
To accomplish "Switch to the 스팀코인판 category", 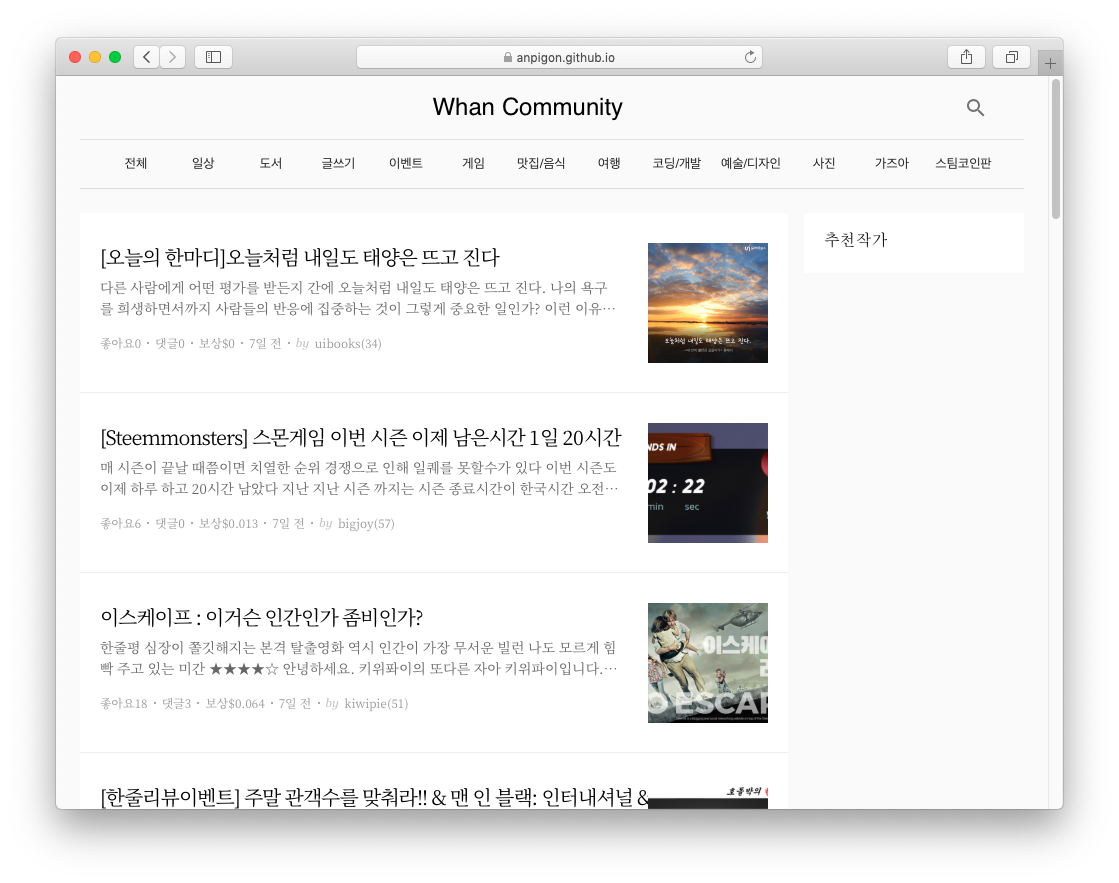I will click(x=963, y=163).
